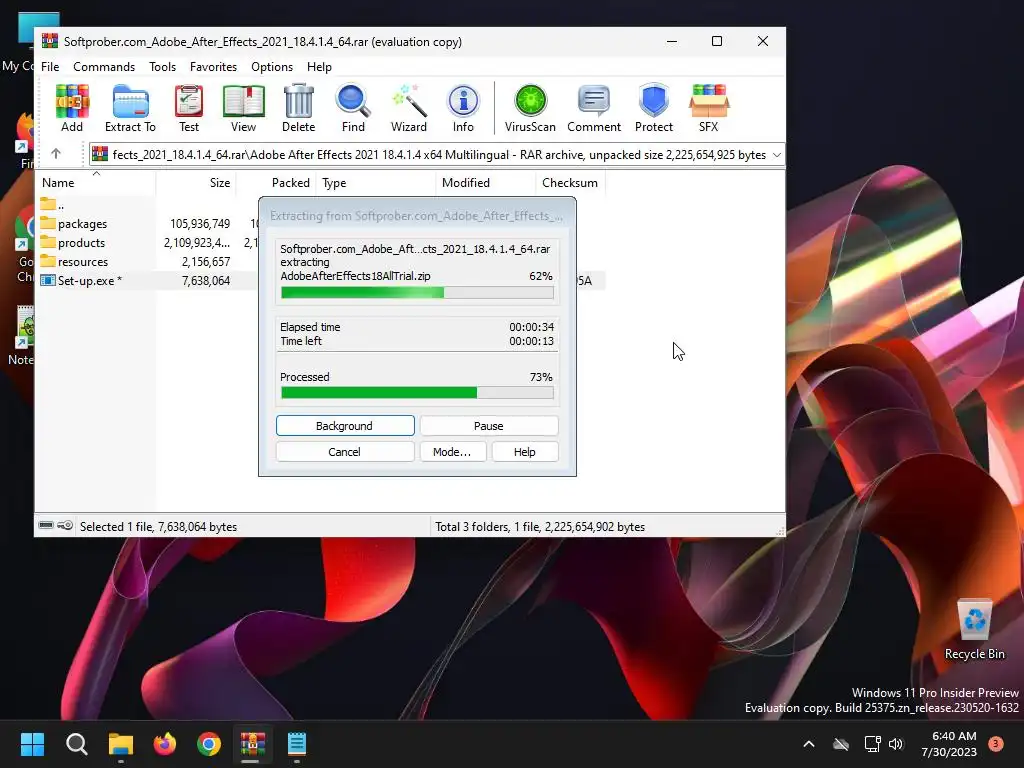Image resolution: width=1024 pixels, height=768 pixels.
Task: Click the Delete toolbar icon
Action: click(x=298, y=108)
